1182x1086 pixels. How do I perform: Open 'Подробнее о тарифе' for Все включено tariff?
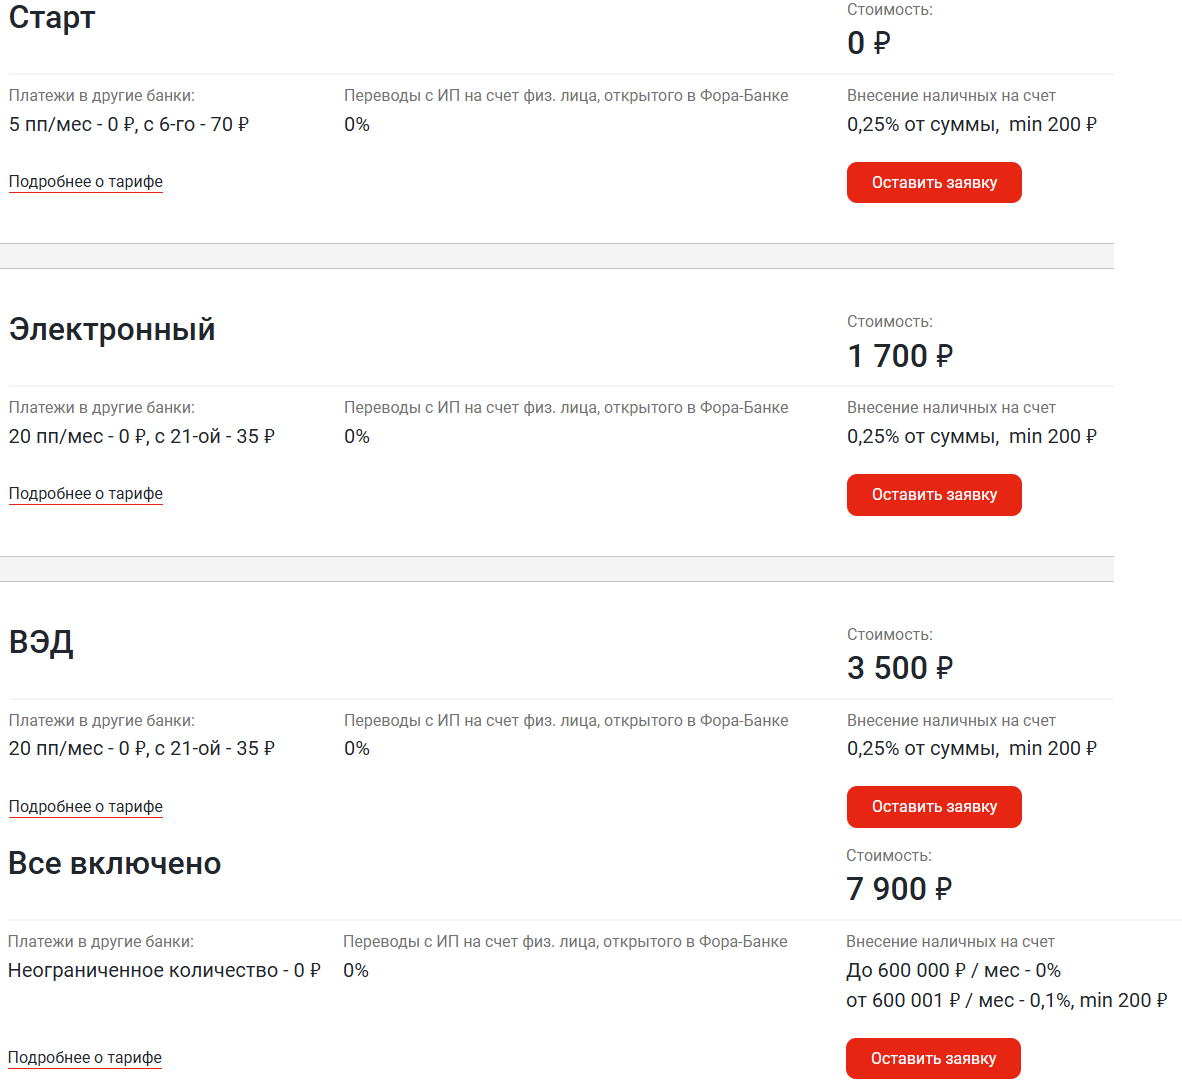[84, 1057]
